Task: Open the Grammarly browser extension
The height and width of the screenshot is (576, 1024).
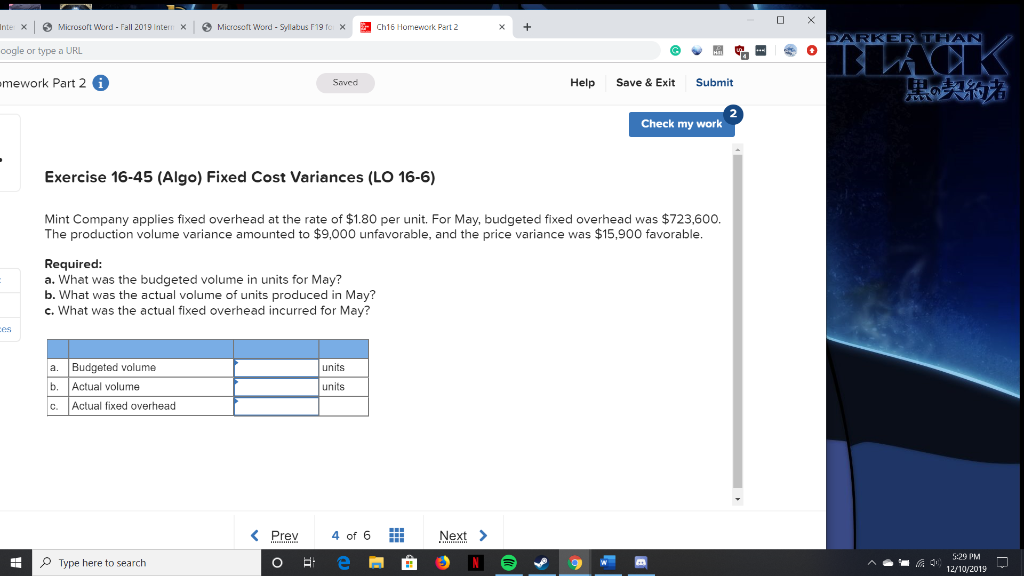Action: click(676, 50)
